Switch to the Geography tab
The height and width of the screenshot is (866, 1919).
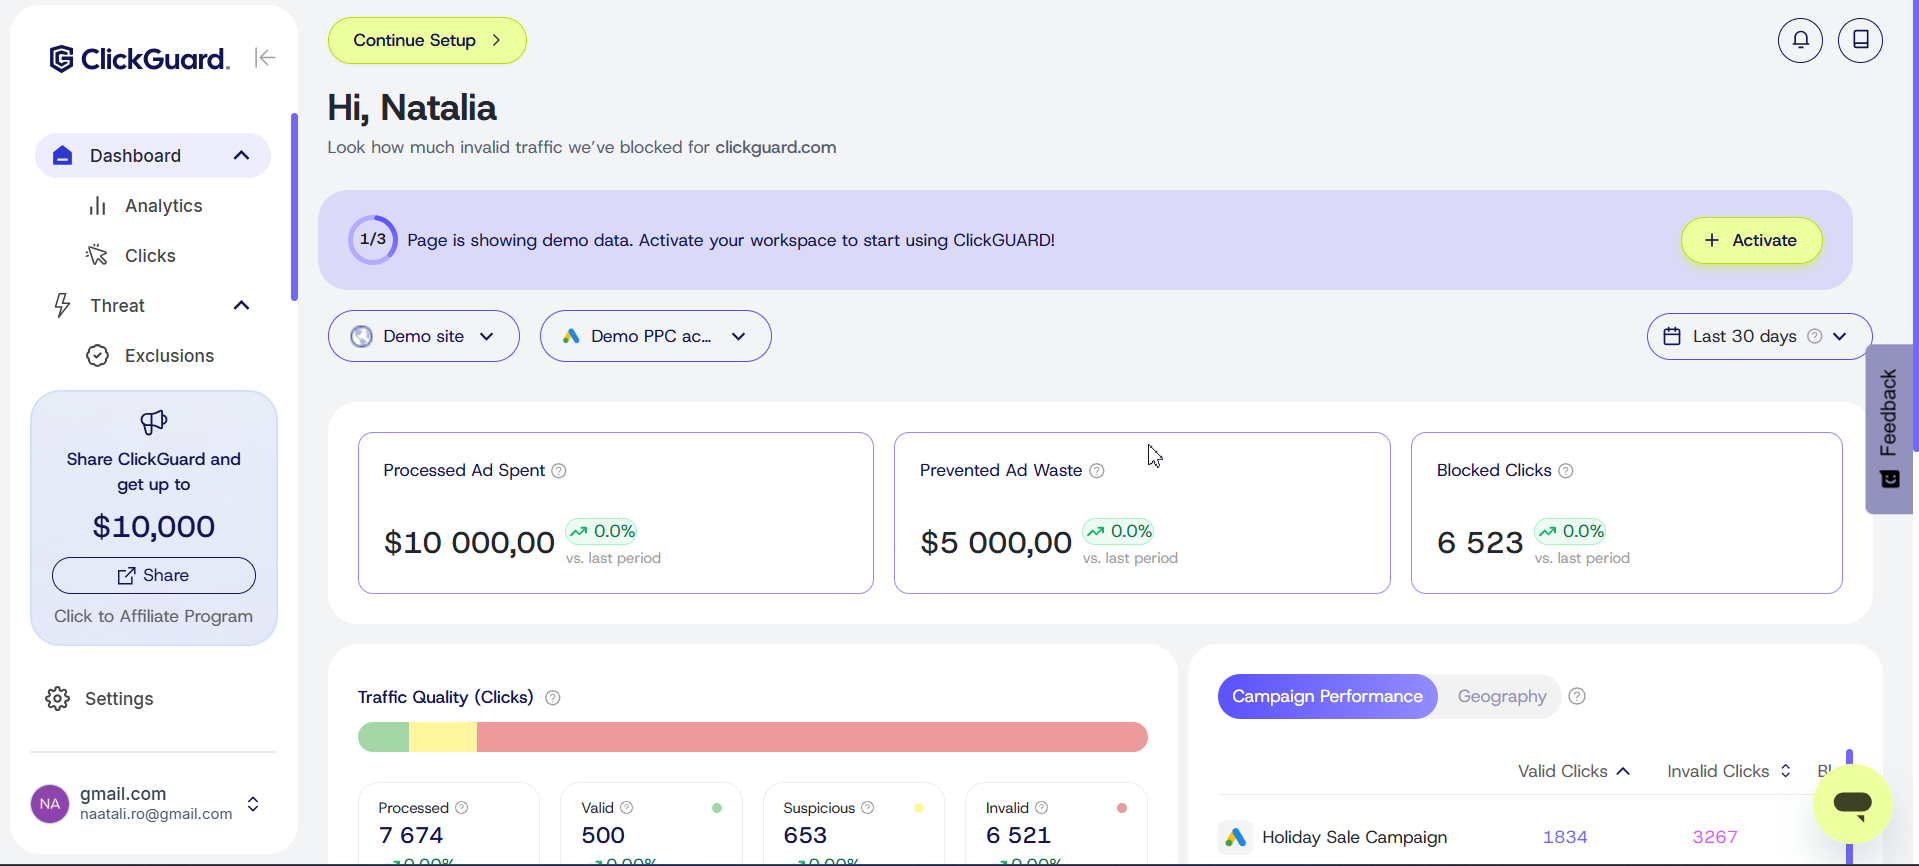[x=1501, y=696]
